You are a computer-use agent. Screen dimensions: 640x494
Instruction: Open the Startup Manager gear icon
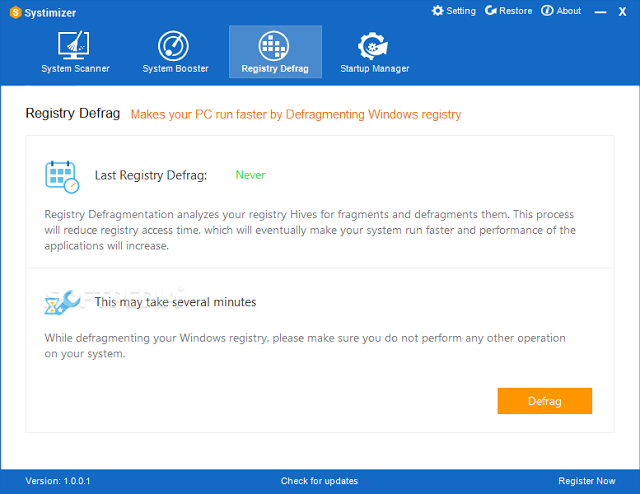pyautogui.click(x=373, y=46)
